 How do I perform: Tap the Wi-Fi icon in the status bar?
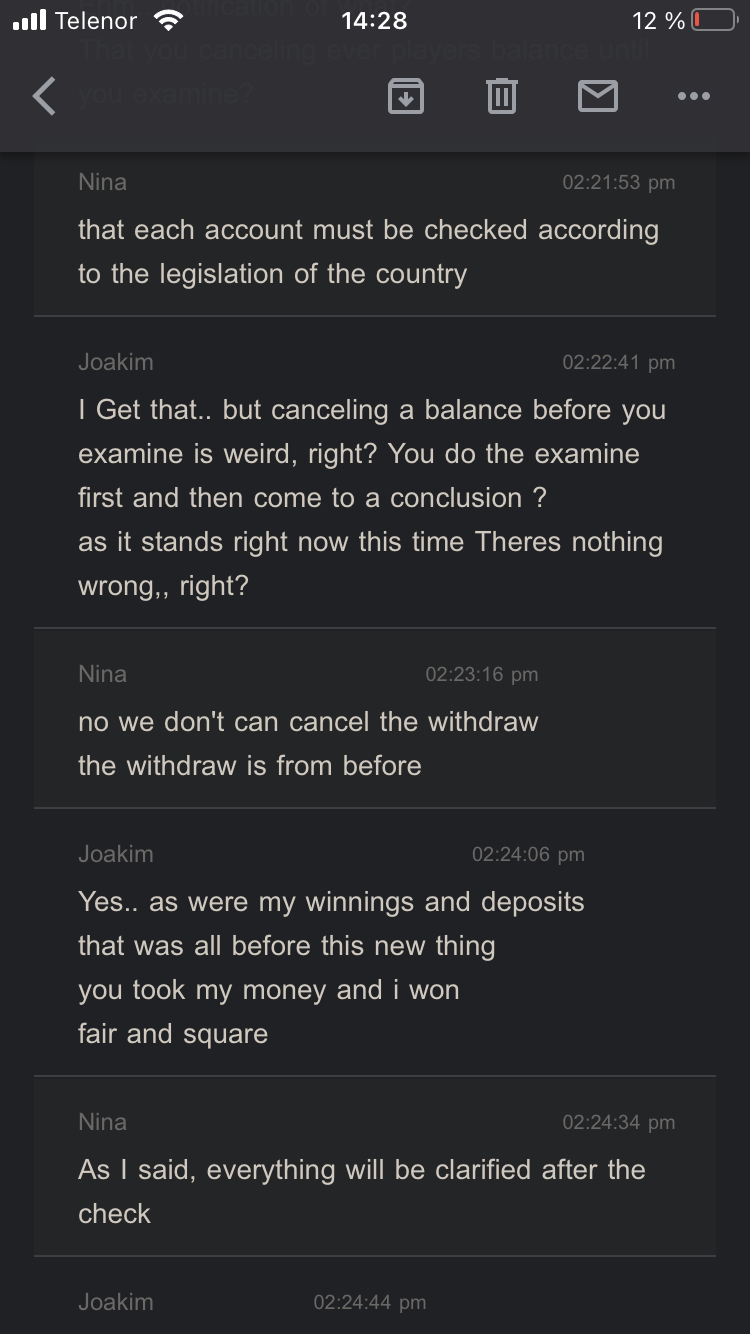click(x=169, y=21)
